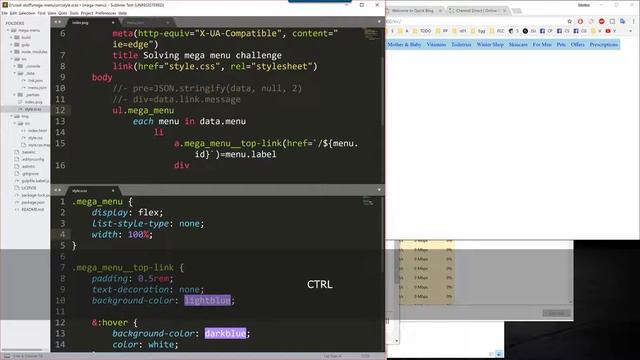The width and height of the screenshot is (640, 360).
Task: Click the Mother & Baby link
Action: coord(404,44)
